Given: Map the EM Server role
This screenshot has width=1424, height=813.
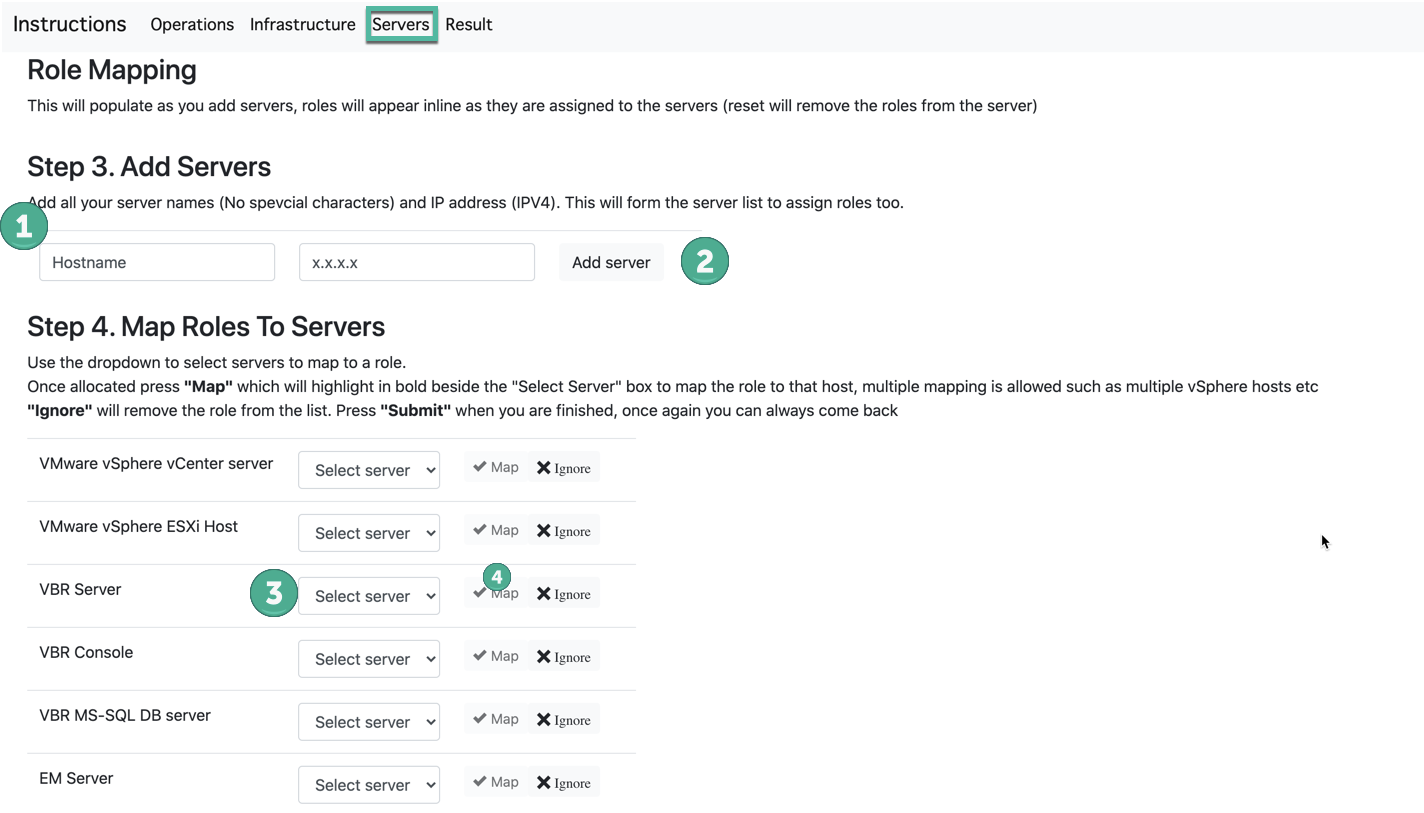Looking at the screenshot, I should [x=496, y=782].
